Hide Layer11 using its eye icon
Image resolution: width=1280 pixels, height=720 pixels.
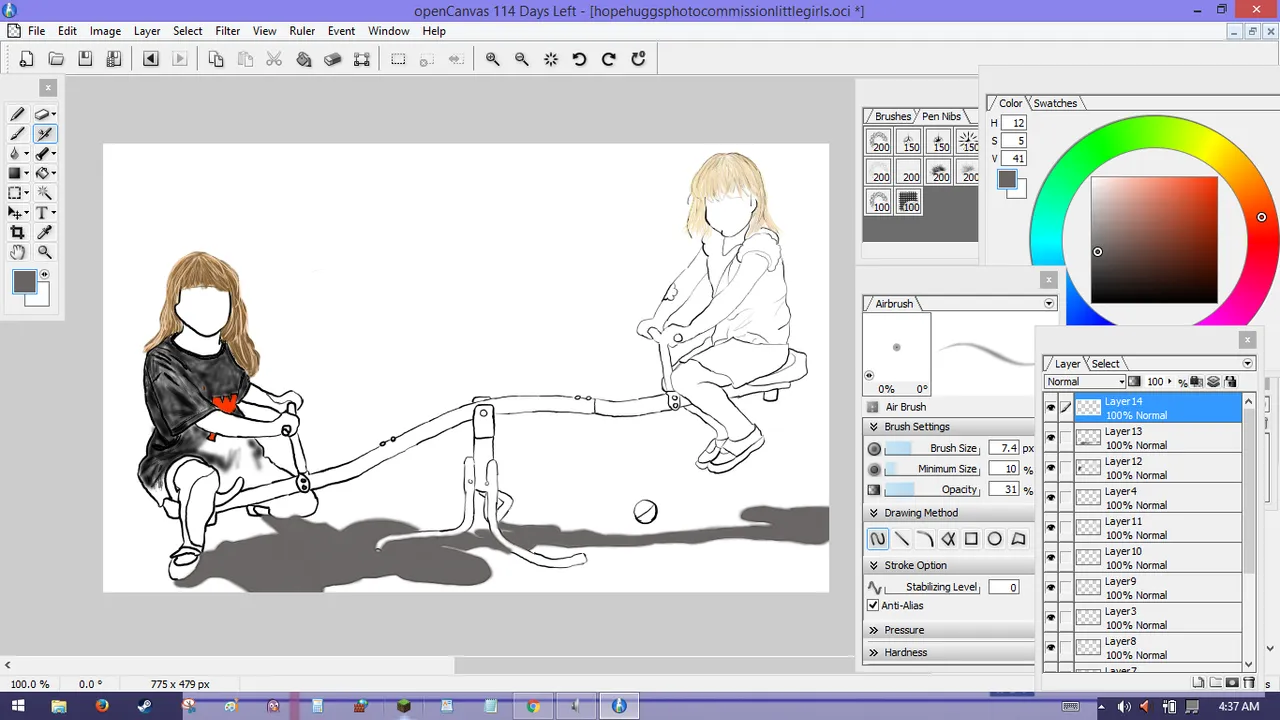coord(1050,528)
